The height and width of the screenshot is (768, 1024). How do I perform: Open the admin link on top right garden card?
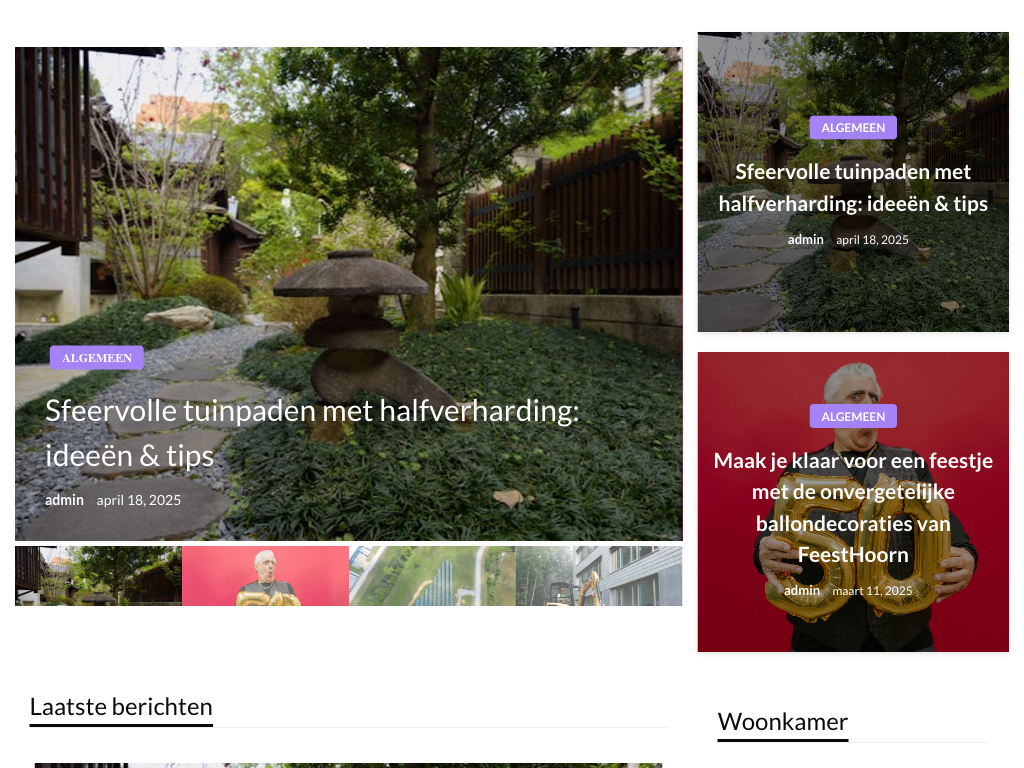coord(805,240)
